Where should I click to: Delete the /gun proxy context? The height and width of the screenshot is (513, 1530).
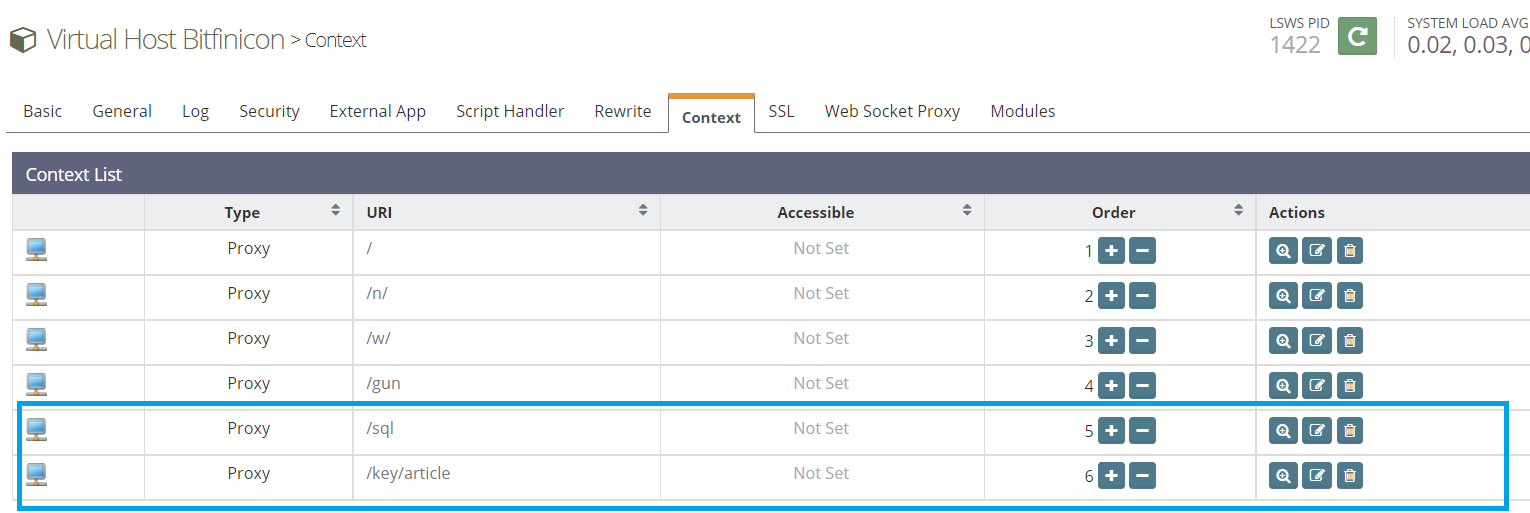[1350, 386]
